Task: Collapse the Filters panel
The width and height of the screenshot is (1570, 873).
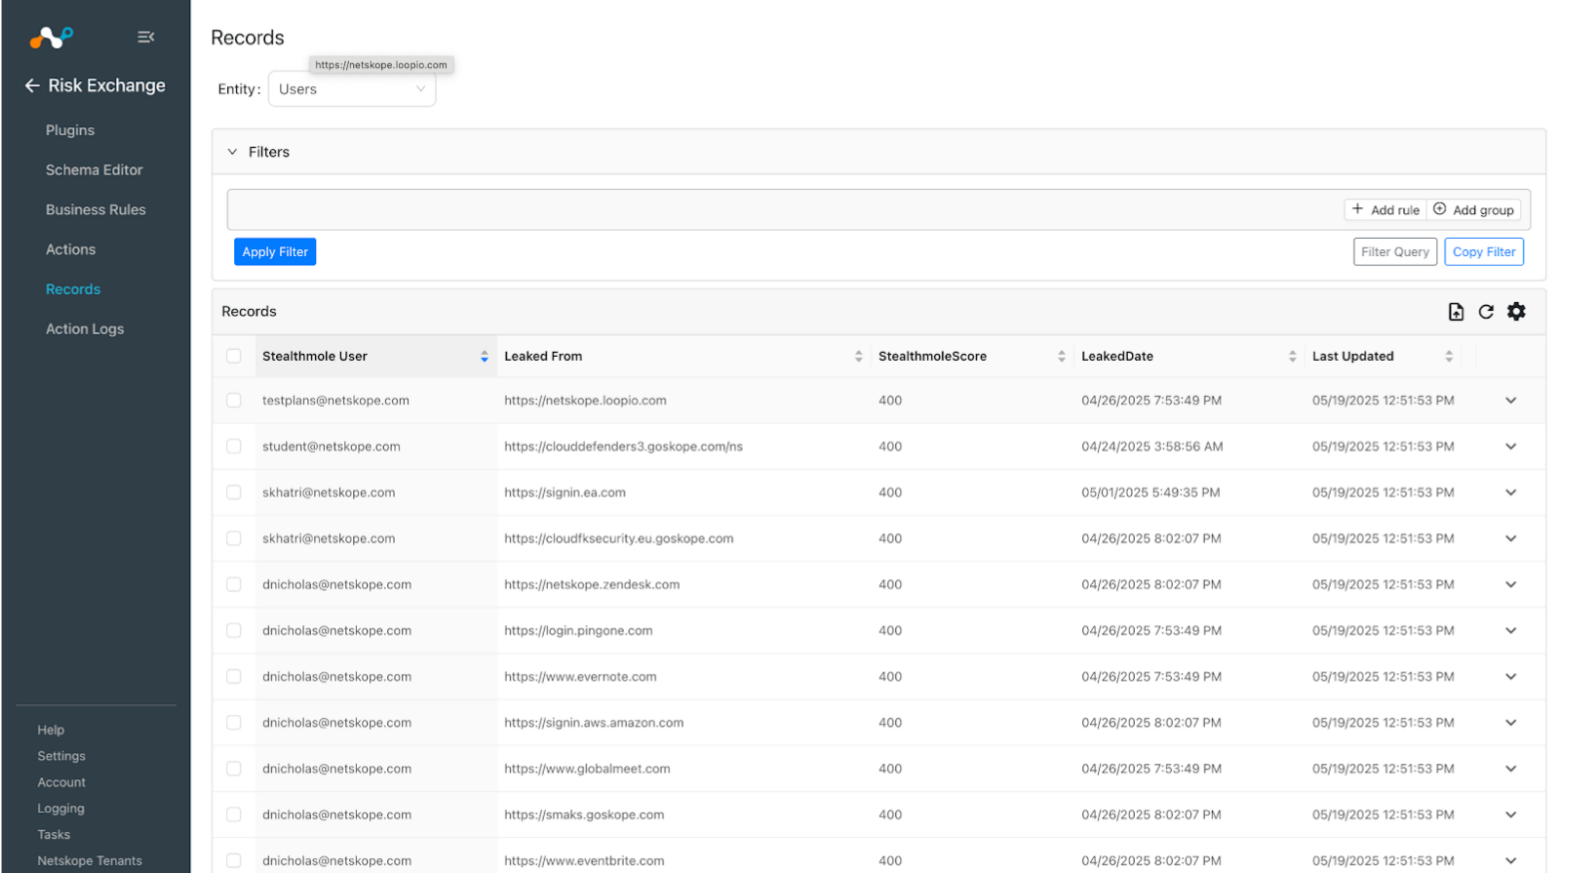Action: point(232,152)
